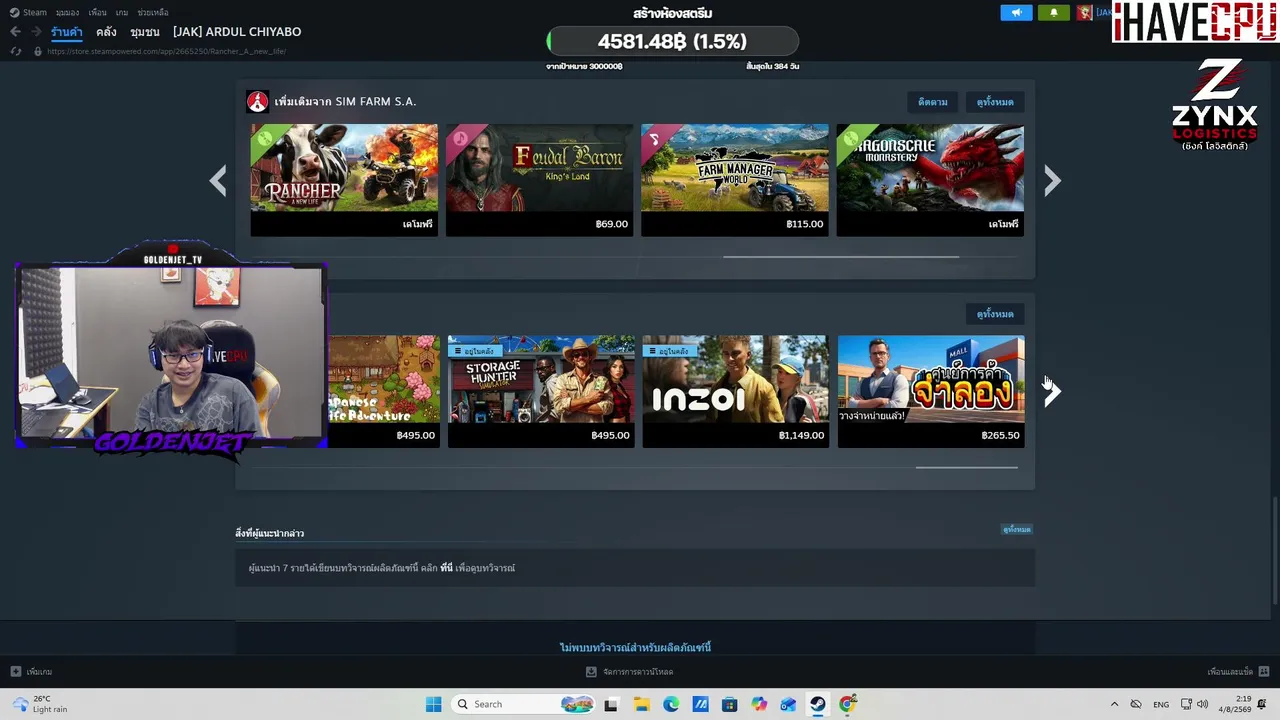Open the volume control in system tray

1202,704
